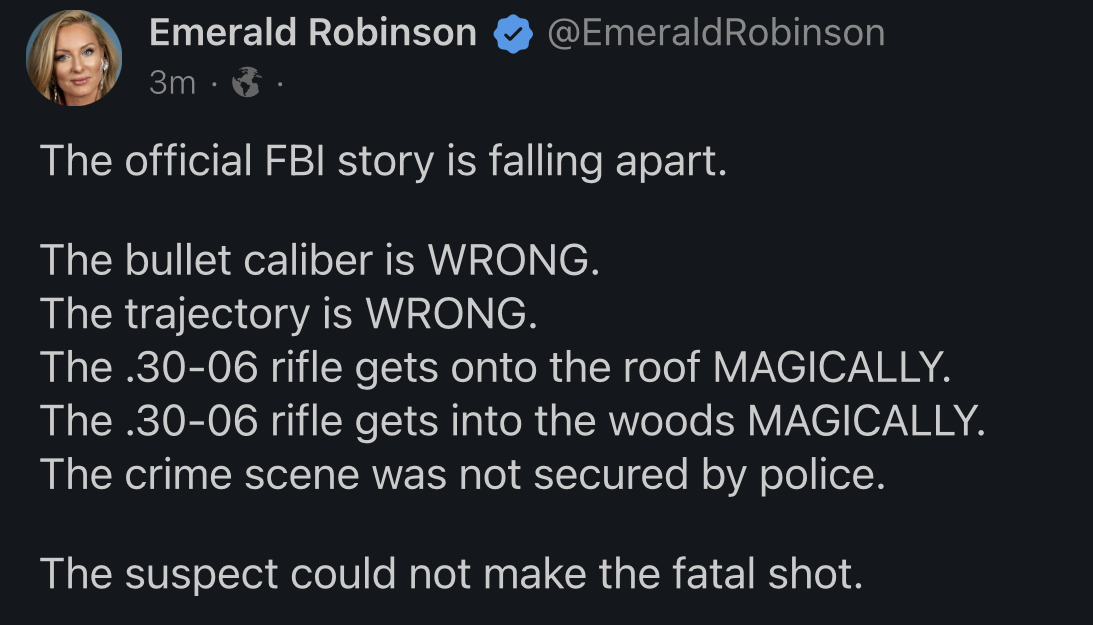Click the word 'FBI' in the first line
Screen dimensions: 1093x625
(292, 162)
